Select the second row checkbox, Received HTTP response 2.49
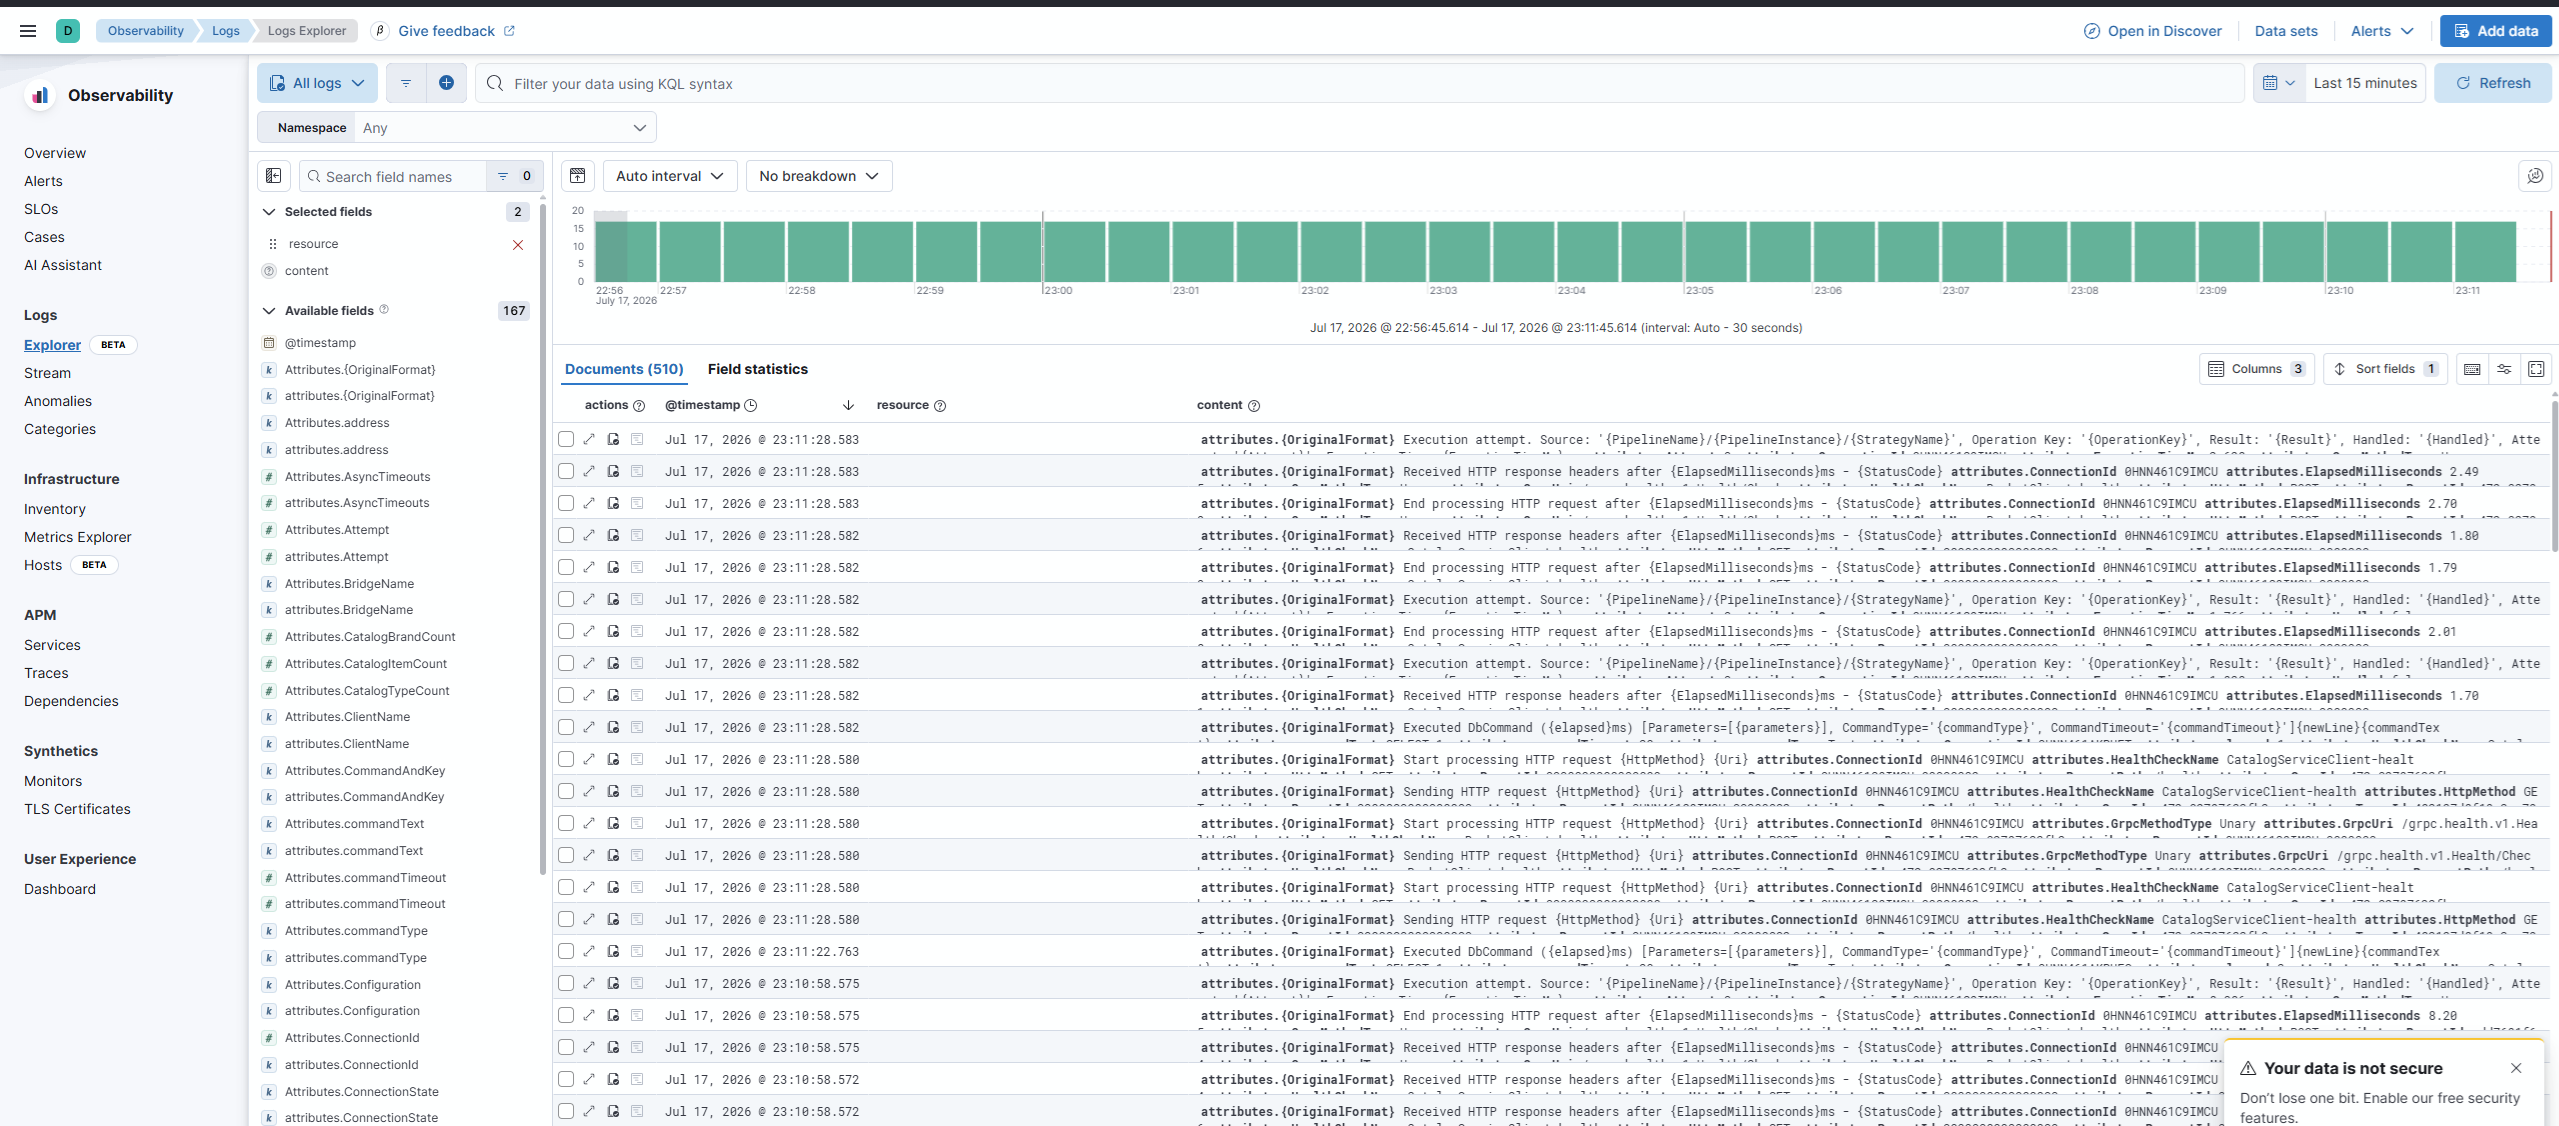 (566, 471)
